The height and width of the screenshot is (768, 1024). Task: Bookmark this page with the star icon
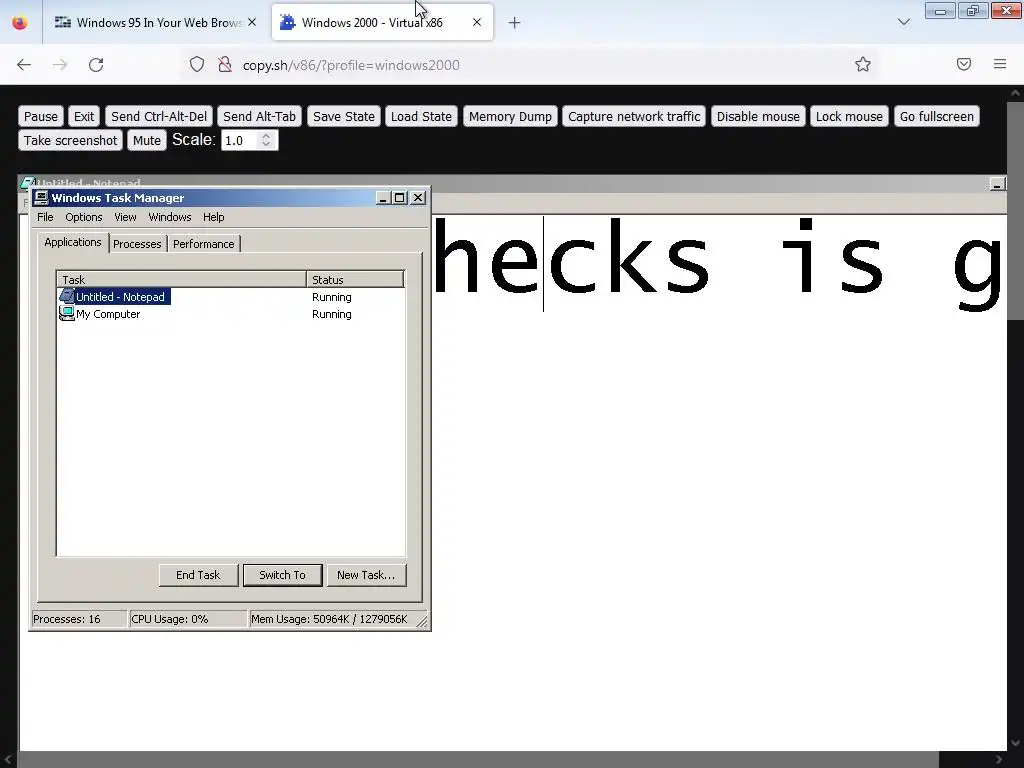(x=863, y=64)
